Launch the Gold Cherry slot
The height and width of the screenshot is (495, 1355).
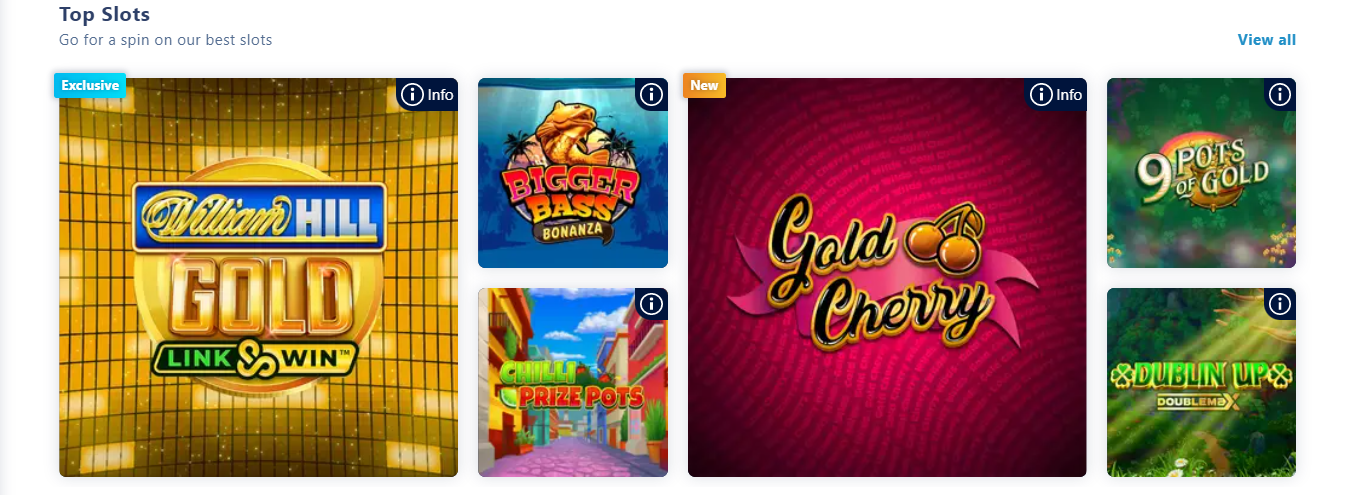point(887,277)
